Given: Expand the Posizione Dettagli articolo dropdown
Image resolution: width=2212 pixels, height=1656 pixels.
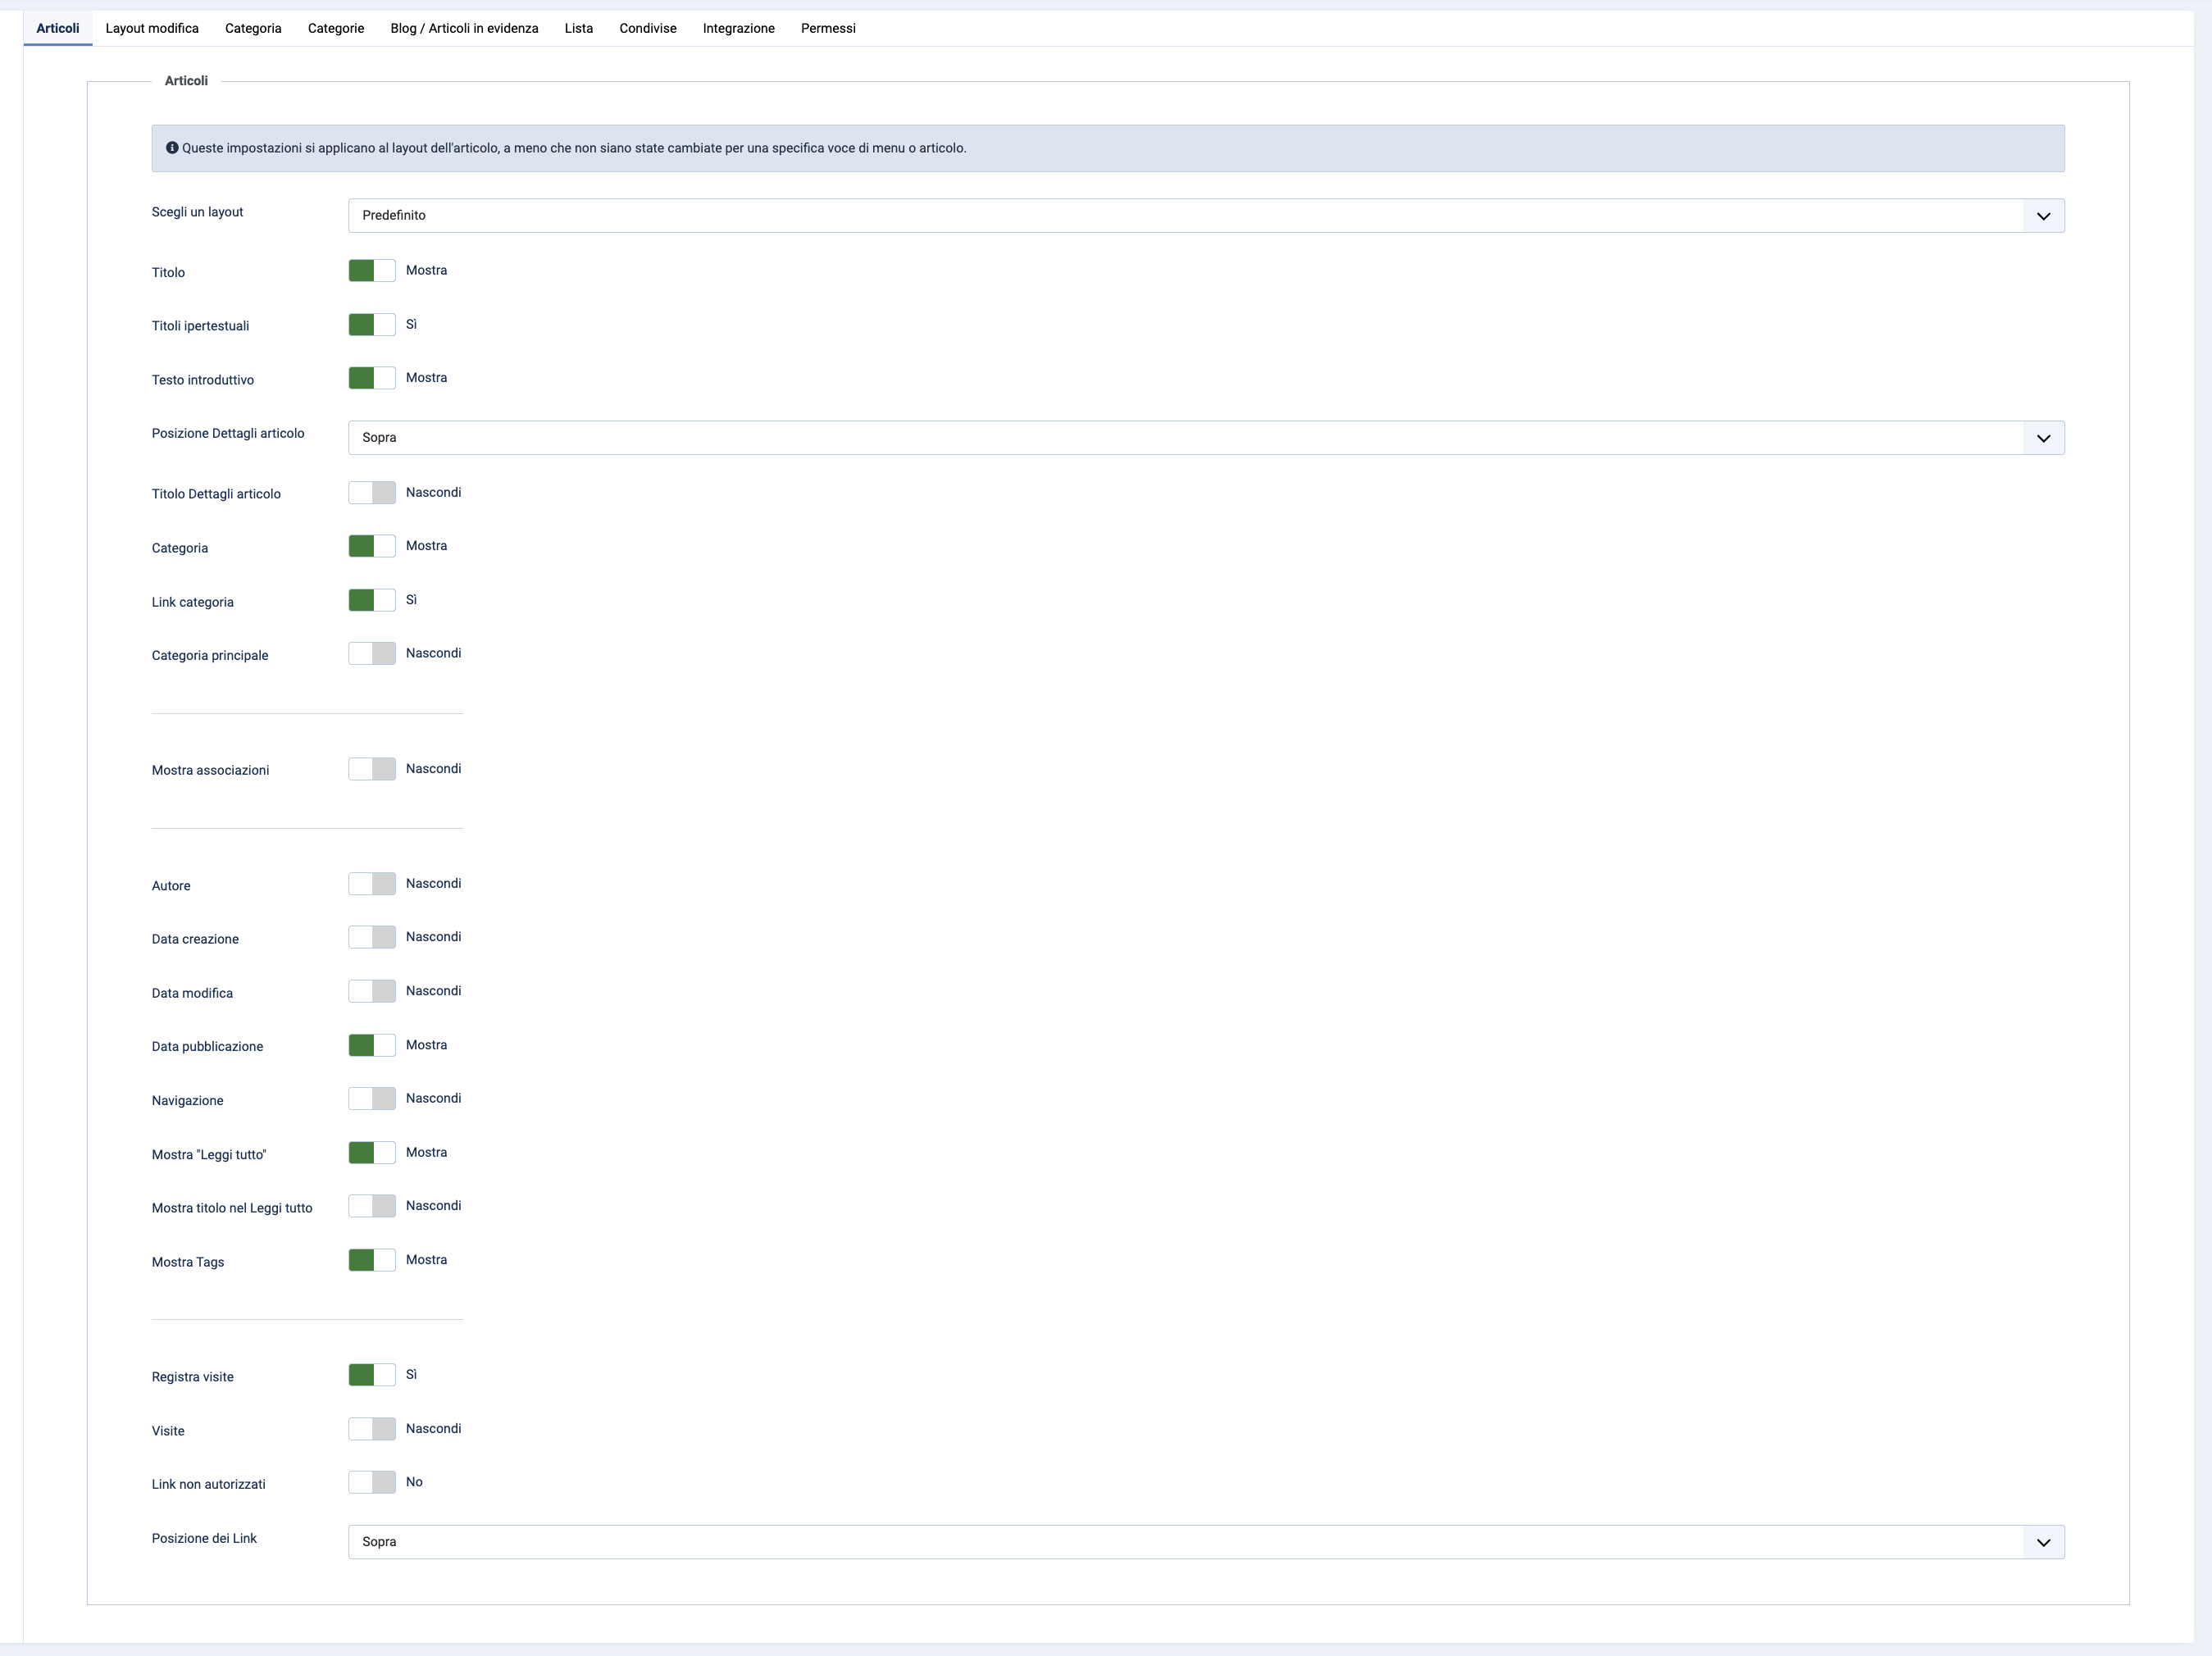Looking at the screenshot, I should coord(1206,438).
